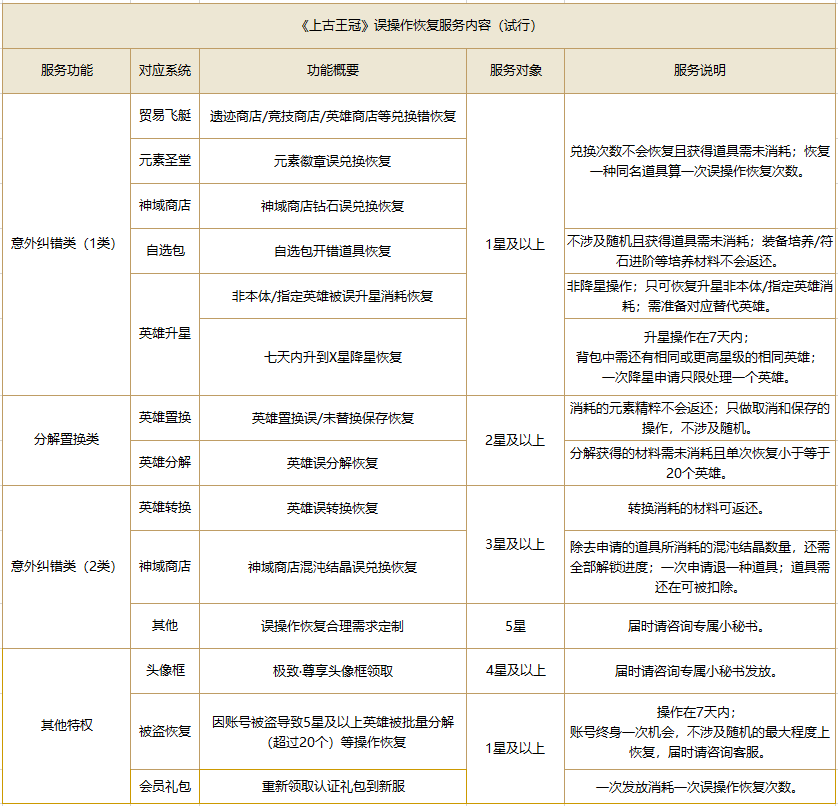Image resolution: width=838 pixels, height=806 pixels.
Task: Click 非本体/指定英雄被误升星消耗恢复 cell
Action: point(332,296)
